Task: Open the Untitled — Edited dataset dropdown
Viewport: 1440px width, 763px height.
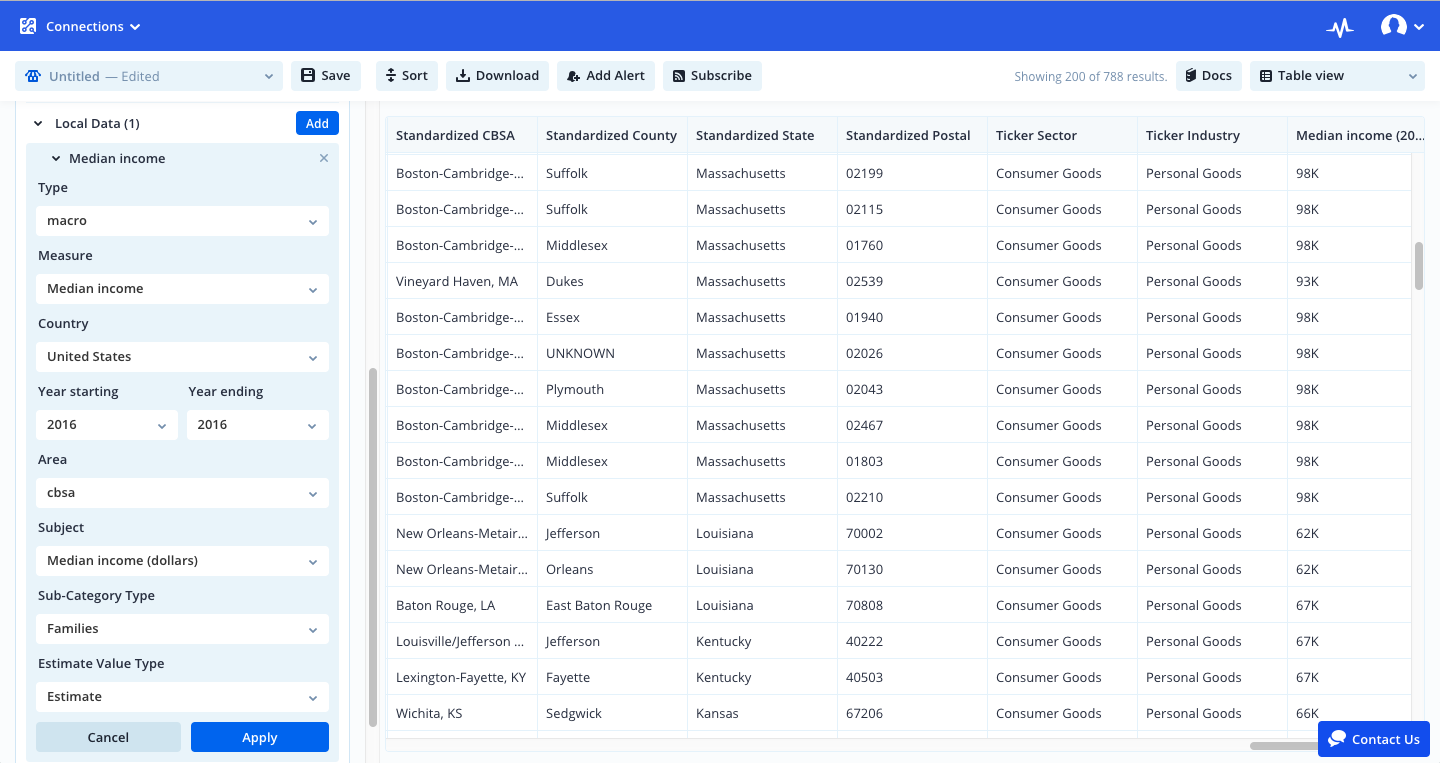Action: [149, 76]
